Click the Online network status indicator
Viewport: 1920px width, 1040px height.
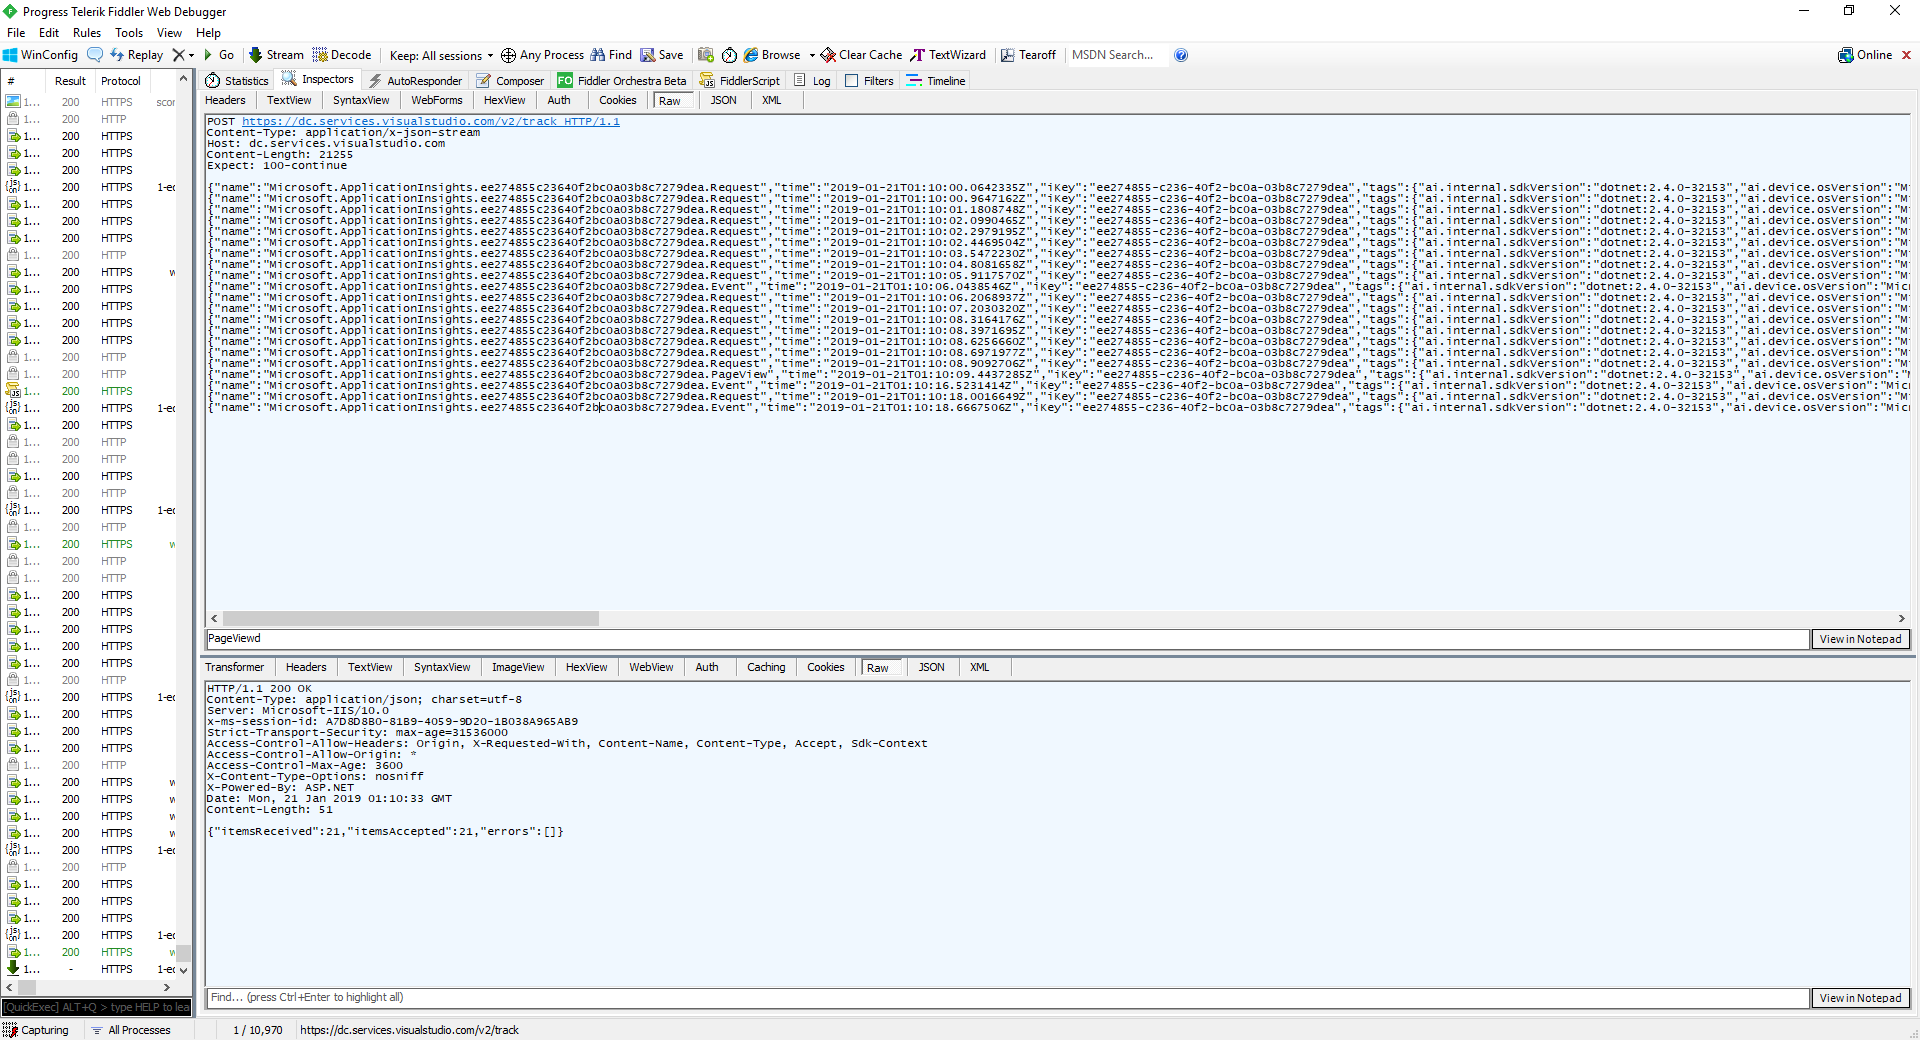[x=1865, y=55]
